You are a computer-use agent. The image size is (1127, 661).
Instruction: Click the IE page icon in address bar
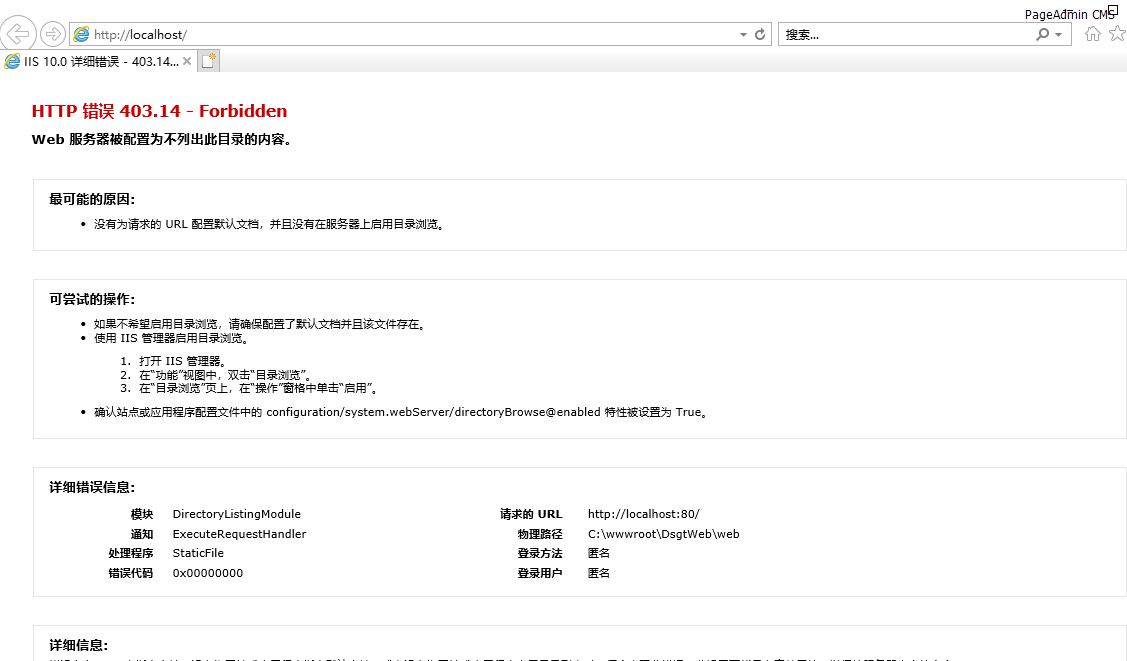tap(81, 34)
